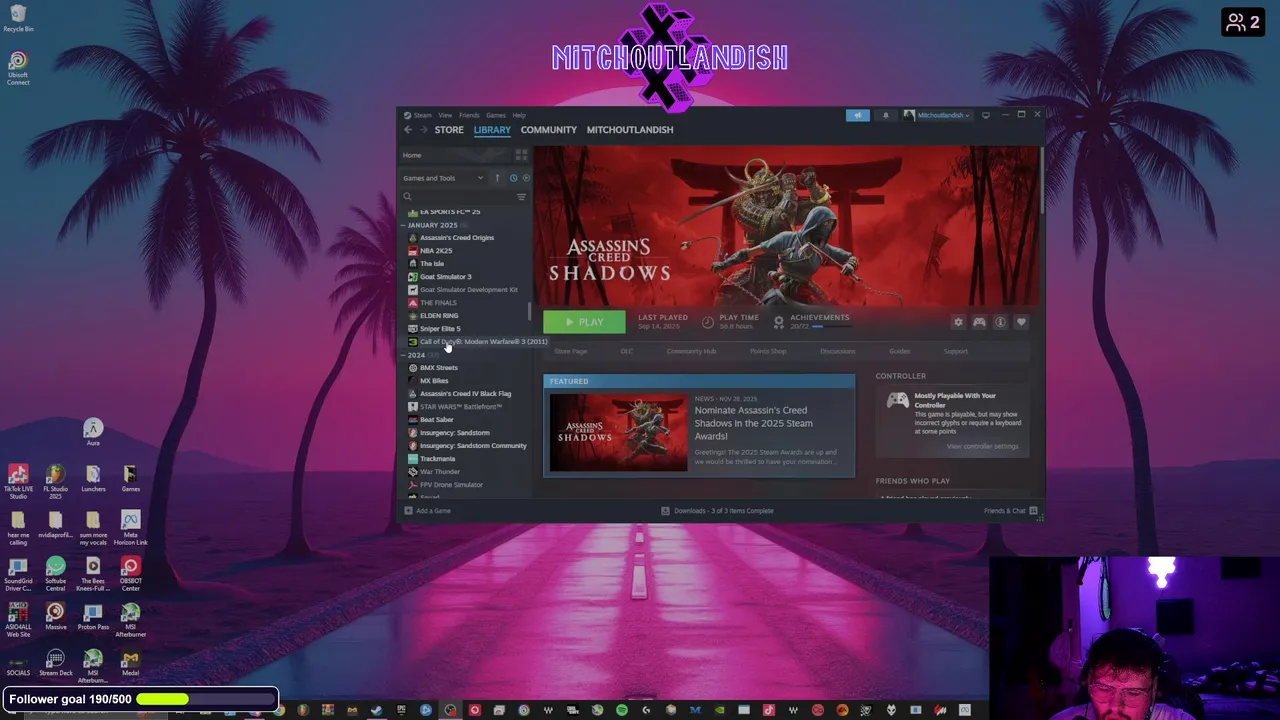Image resolution: width=1280 pixels, height=720 pixels.
Task: Open Proton Pass desktop shortcut
Action: point(93,617)
